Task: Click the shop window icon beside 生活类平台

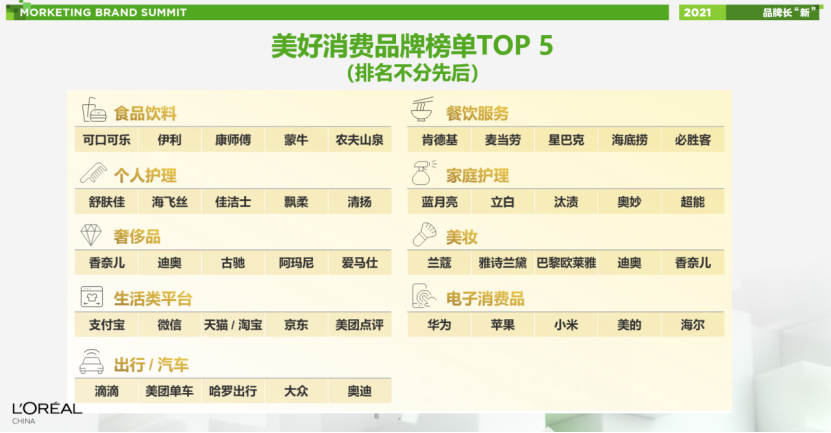Action: pyautogui.click(x=92, y=297)
